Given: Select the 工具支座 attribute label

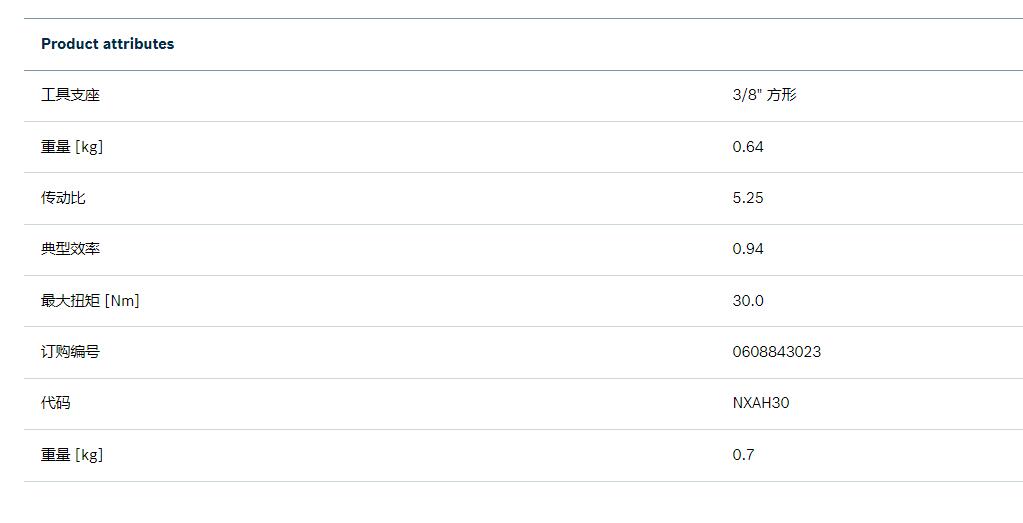Looking at the screenshot, I should [70, 95].
